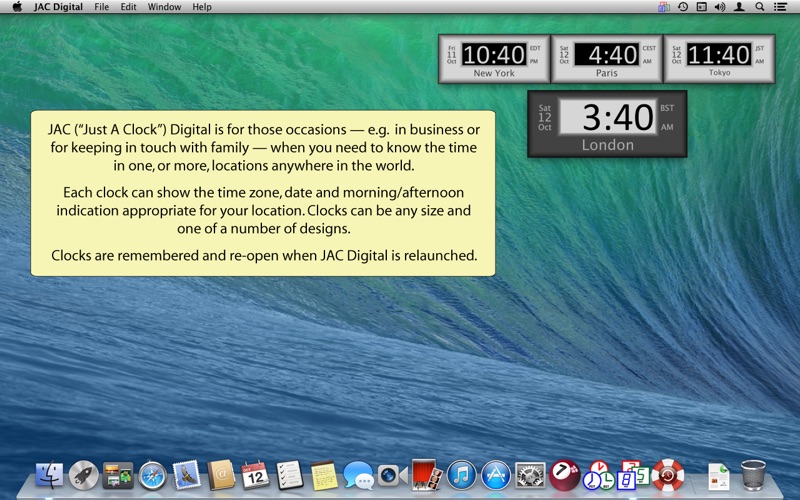Open the Apple menu

click(x=17, y=7)
